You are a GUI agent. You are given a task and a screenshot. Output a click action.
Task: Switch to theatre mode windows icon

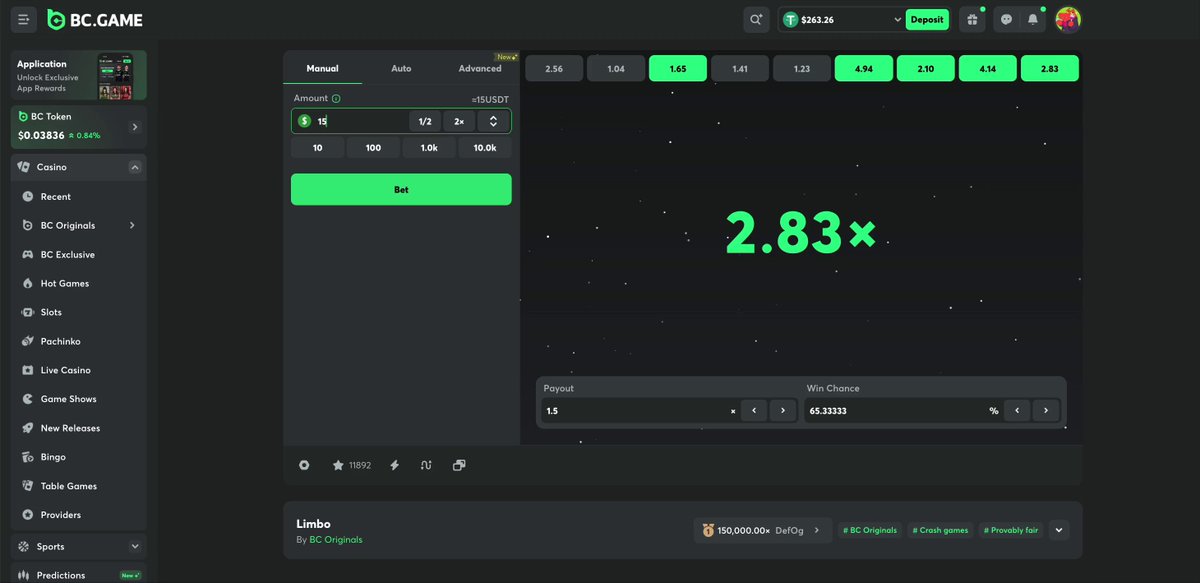[x=459, y=465]
